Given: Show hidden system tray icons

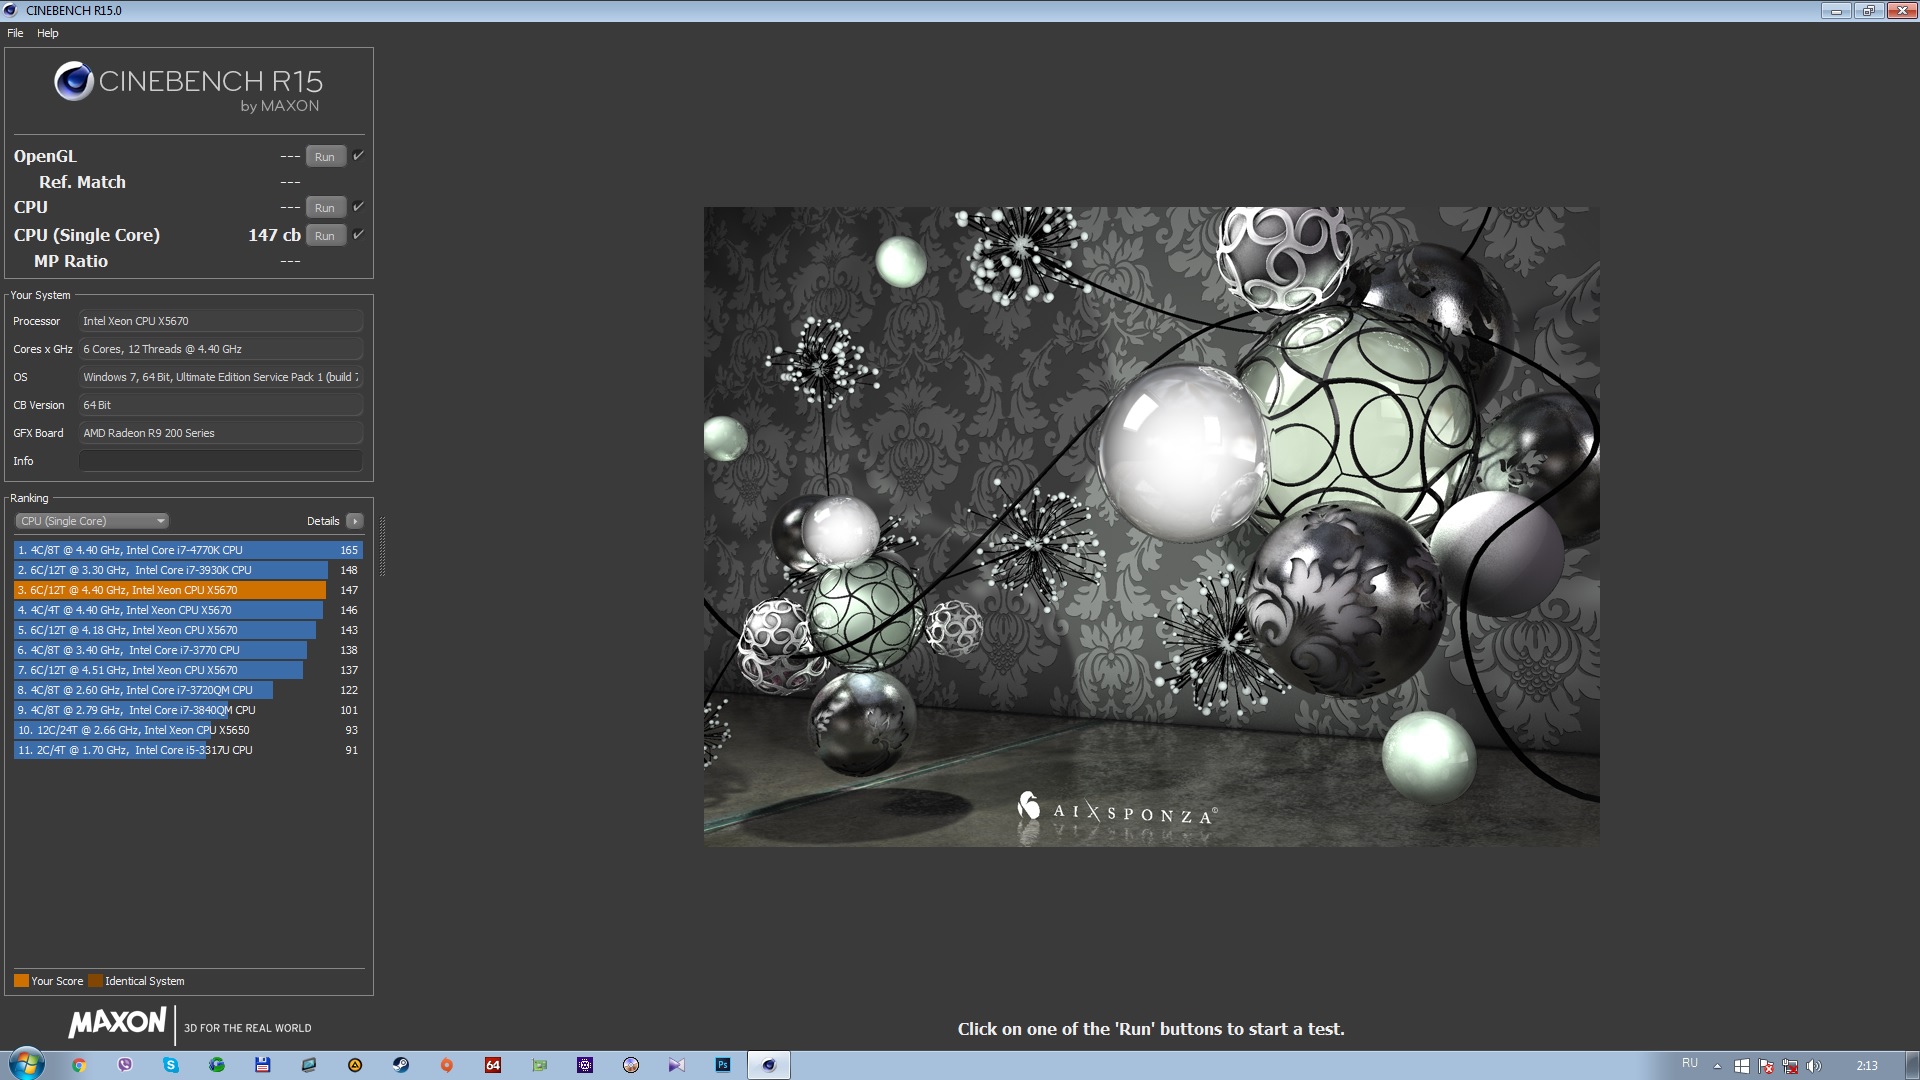Looking at the screenshot, I should pyautogui.click(x=1717, y=1066).
